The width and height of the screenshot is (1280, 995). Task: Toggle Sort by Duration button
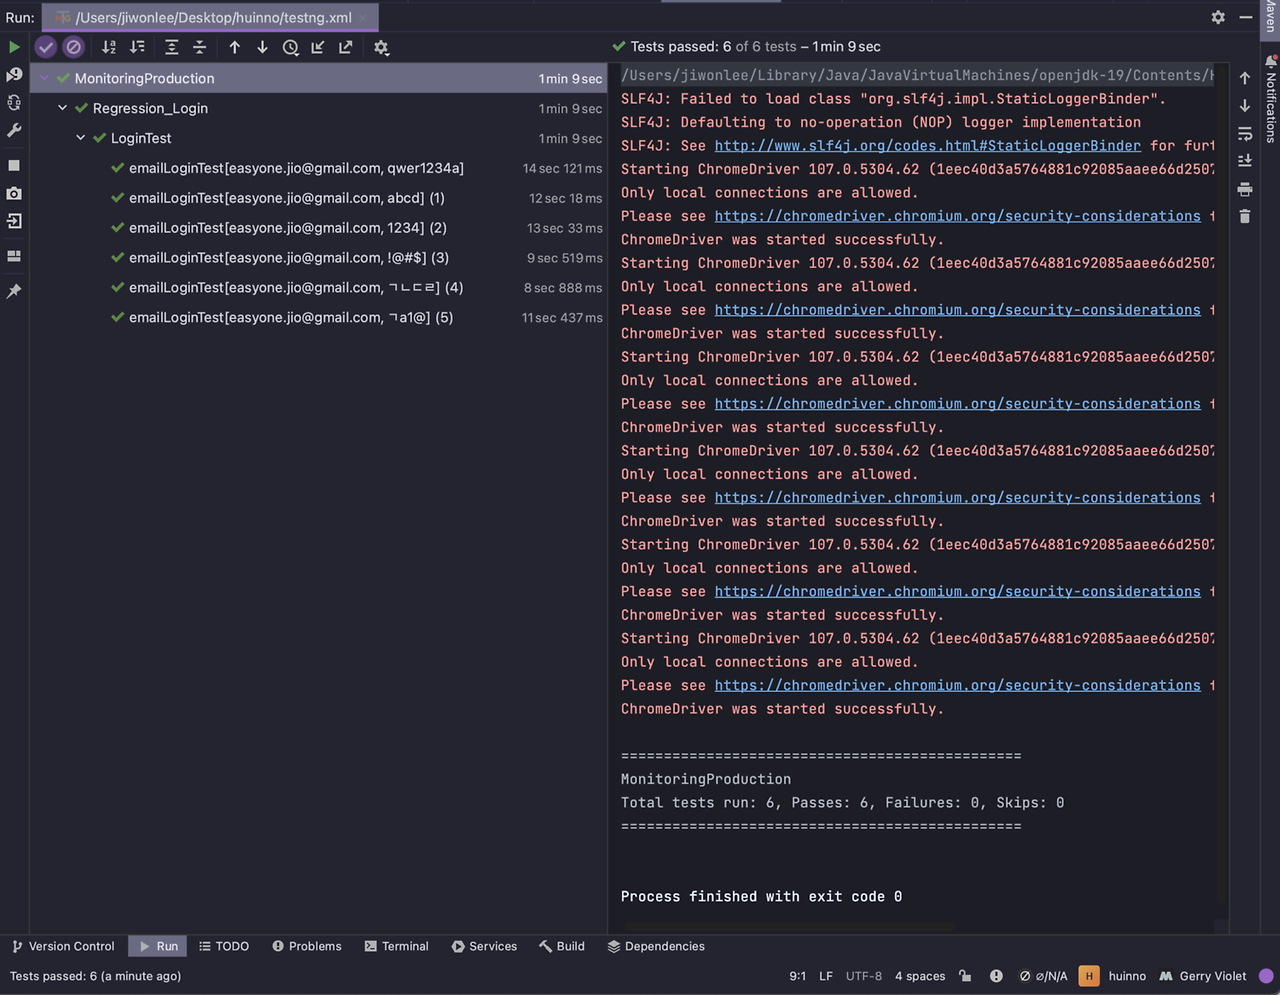[137, 47]
